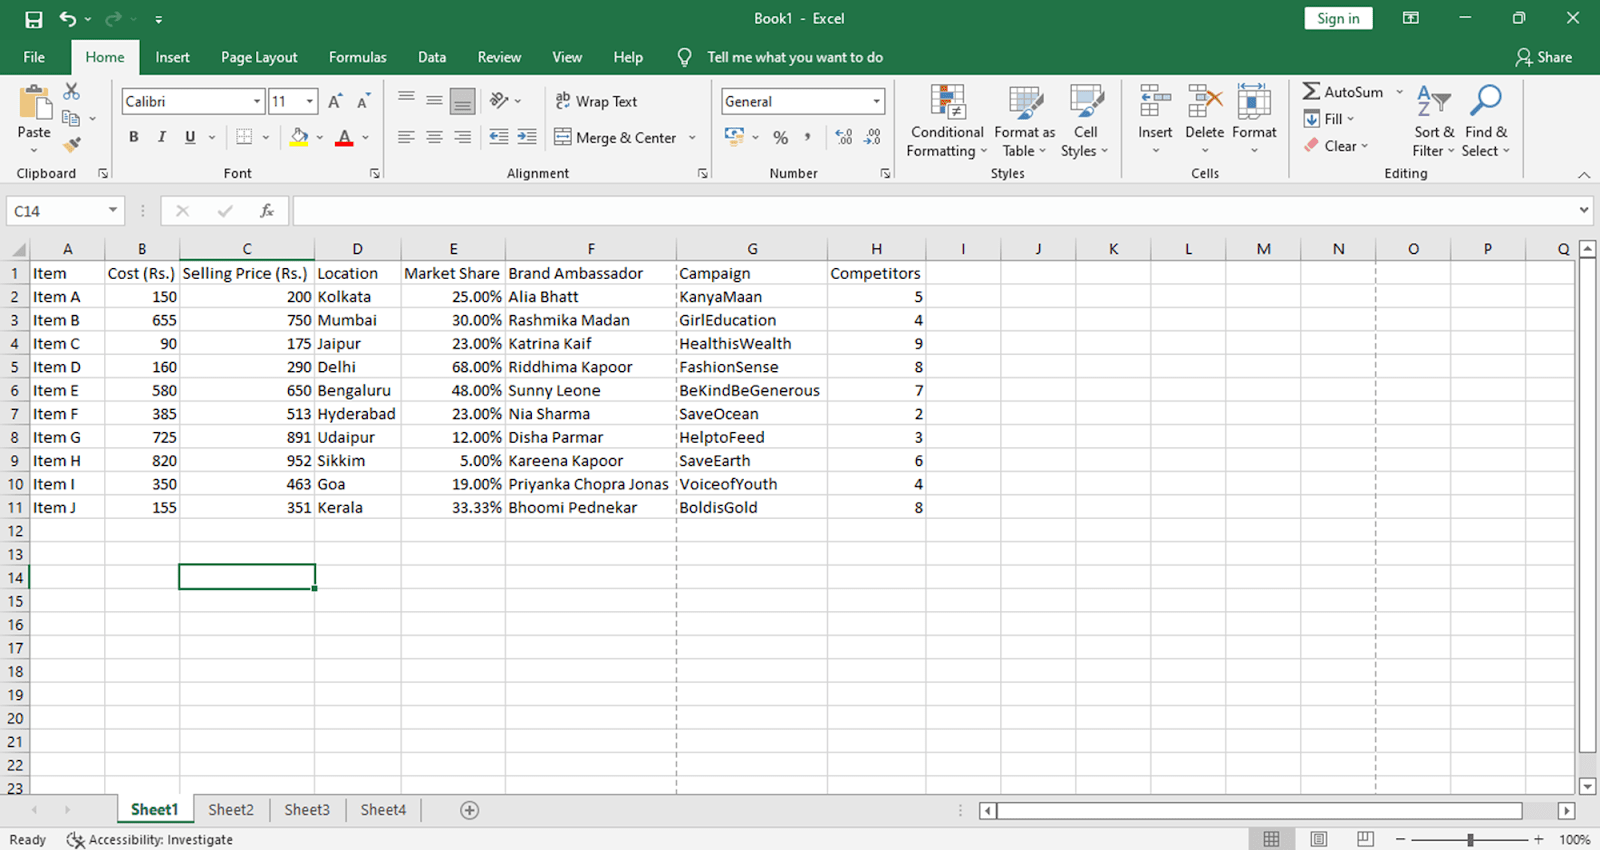Click the Align Left icon
Viewport: 1600px width, 850px height.
click(406, 137)
